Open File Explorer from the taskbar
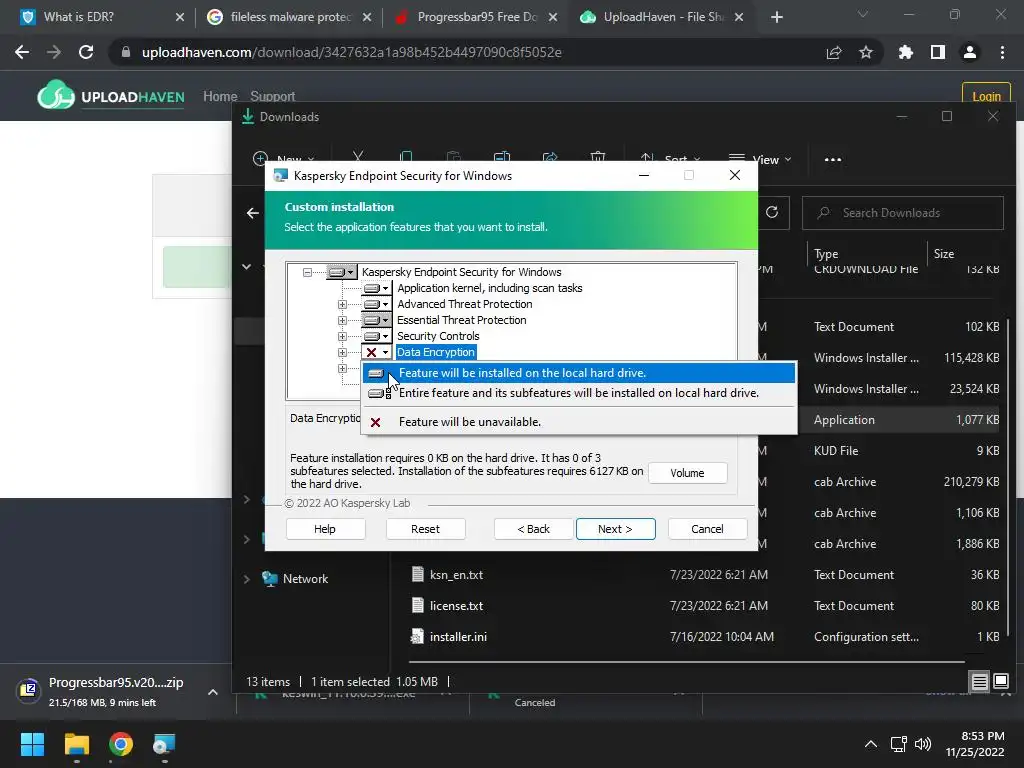 pyautogui.click(x=76, y=744)
